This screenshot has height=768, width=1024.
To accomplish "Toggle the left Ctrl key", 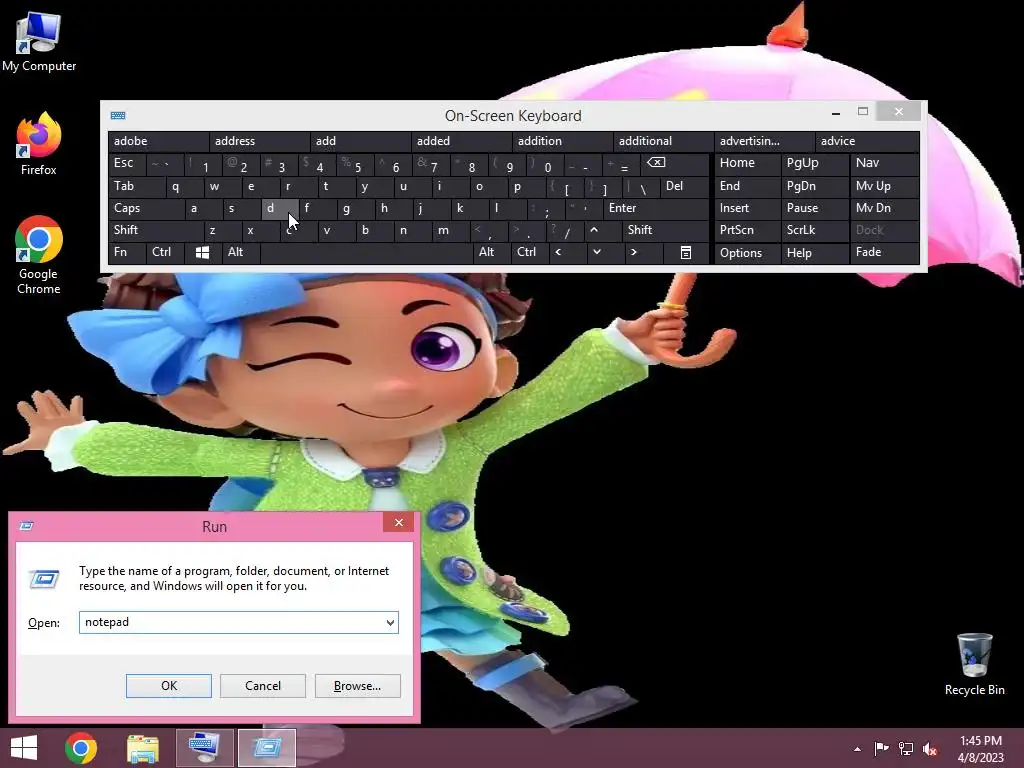I will pyautogui.click(x=165, y=252).
